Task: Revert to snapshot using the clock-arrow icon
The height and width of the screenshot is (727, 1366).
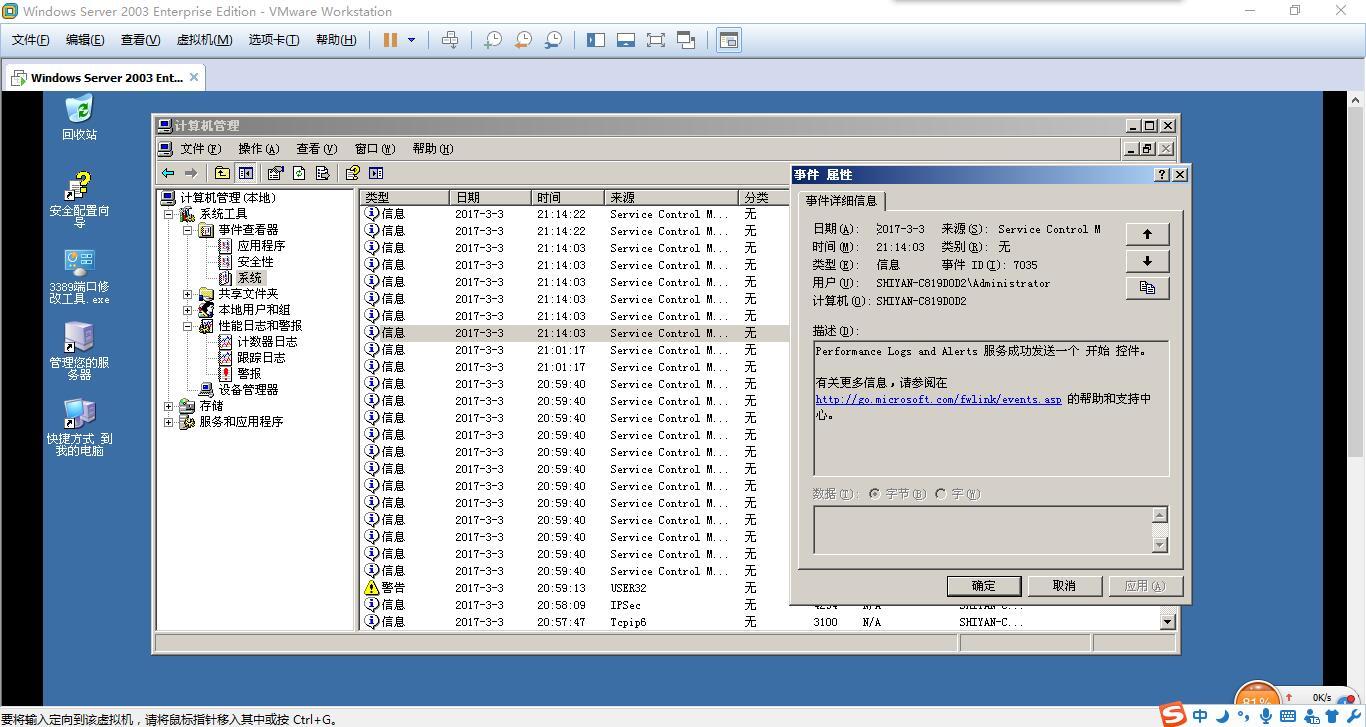Action: tap(523, 40)
